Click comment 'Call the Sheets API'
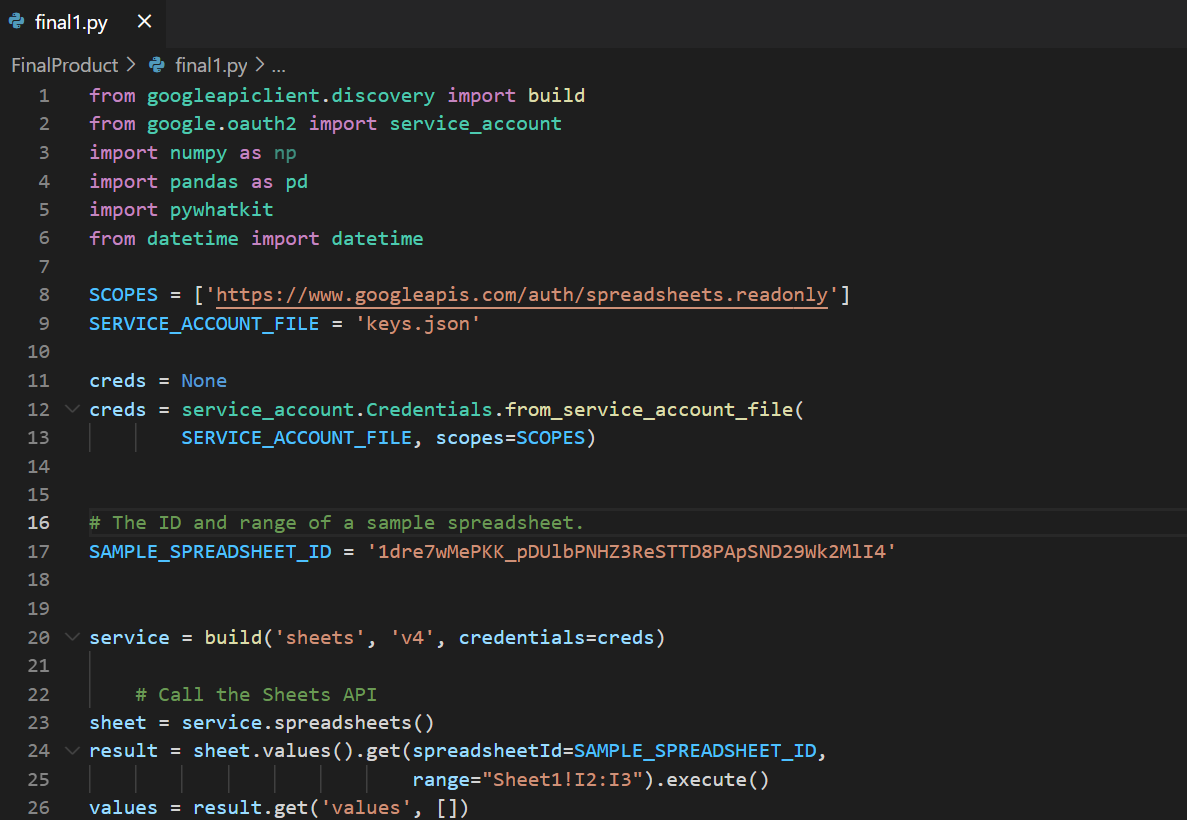 256,695
